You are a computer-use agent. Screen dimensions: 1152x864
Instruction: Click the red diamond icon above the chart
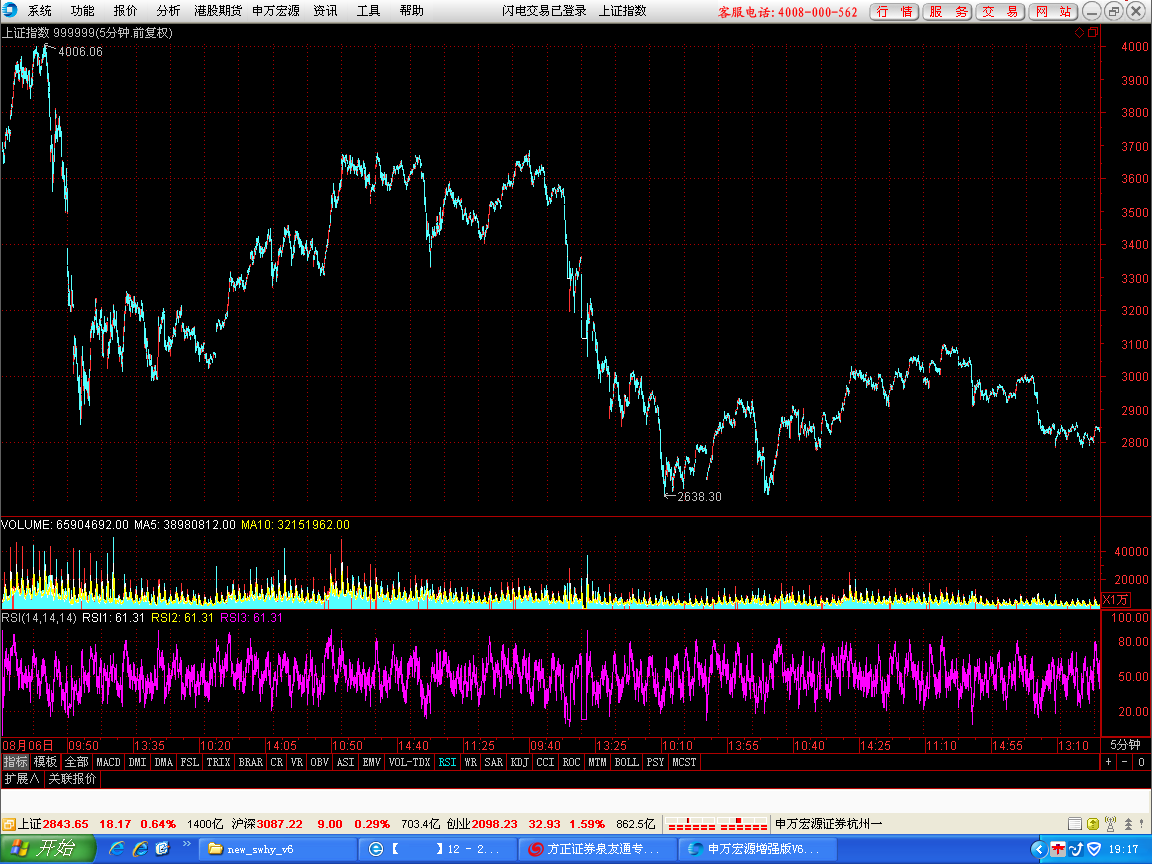point(1079,32)
